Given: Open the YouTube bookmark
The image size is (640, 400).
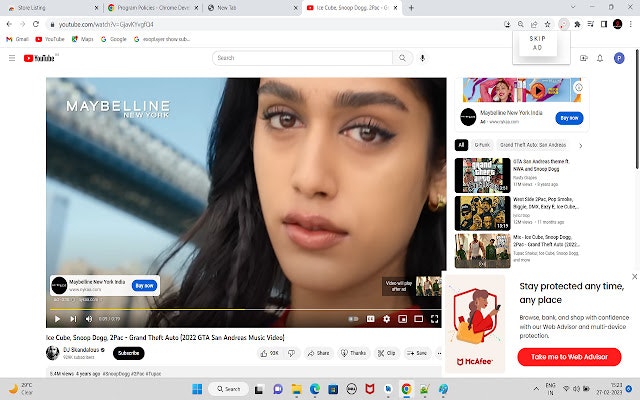Looking at the screenshot, I should (x=50, y=39).
